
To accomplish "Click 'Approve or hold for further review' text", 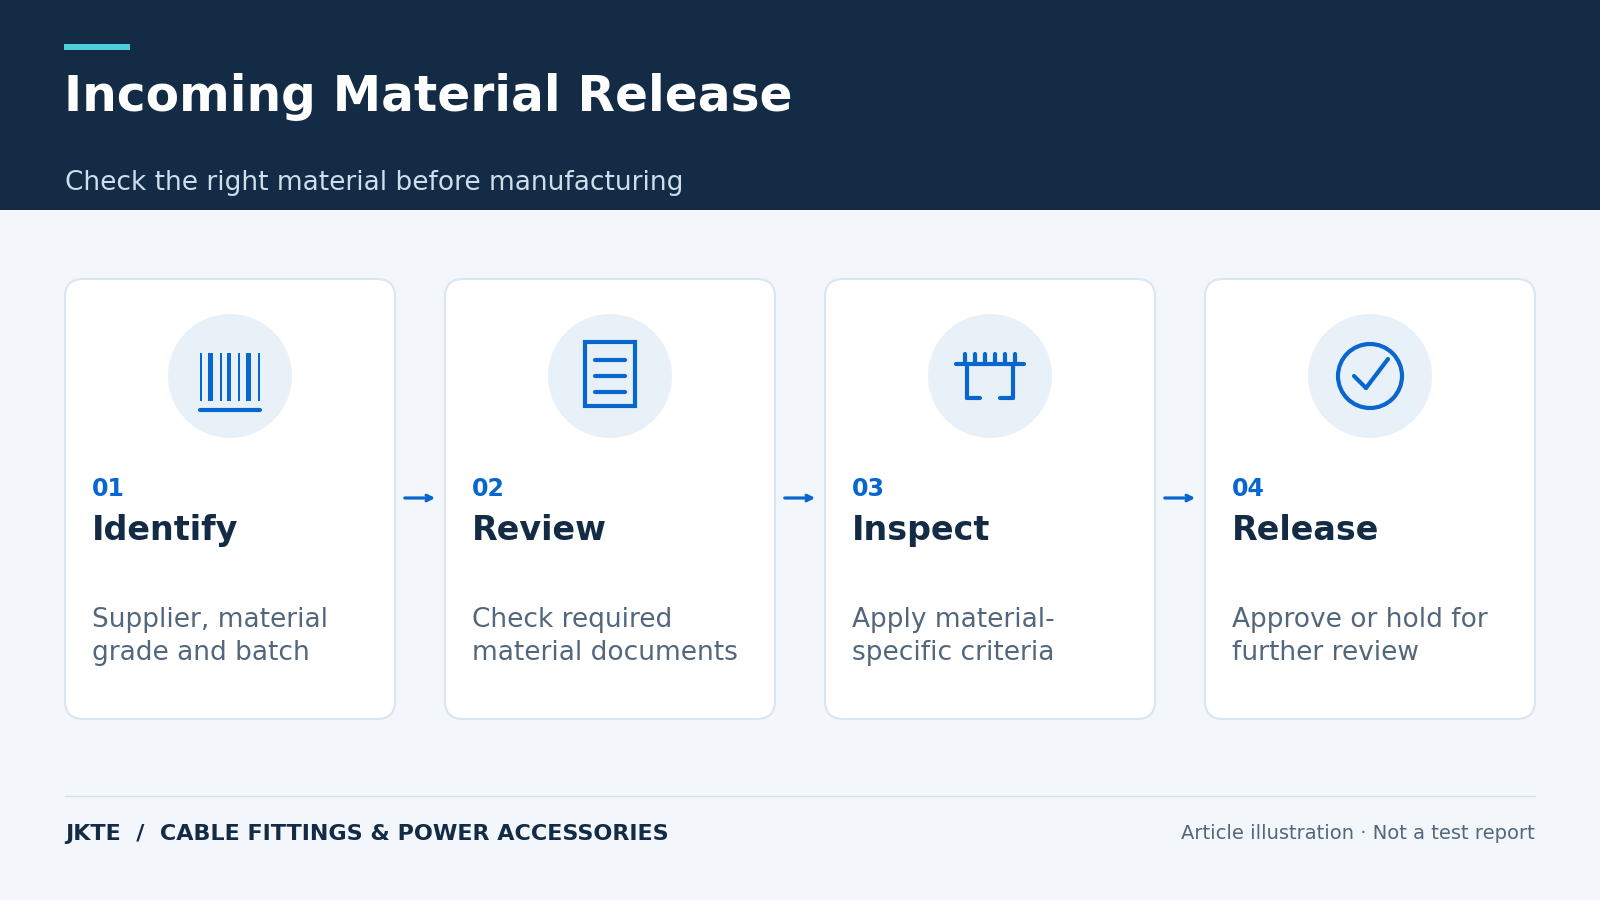I will click(1360, 635).
